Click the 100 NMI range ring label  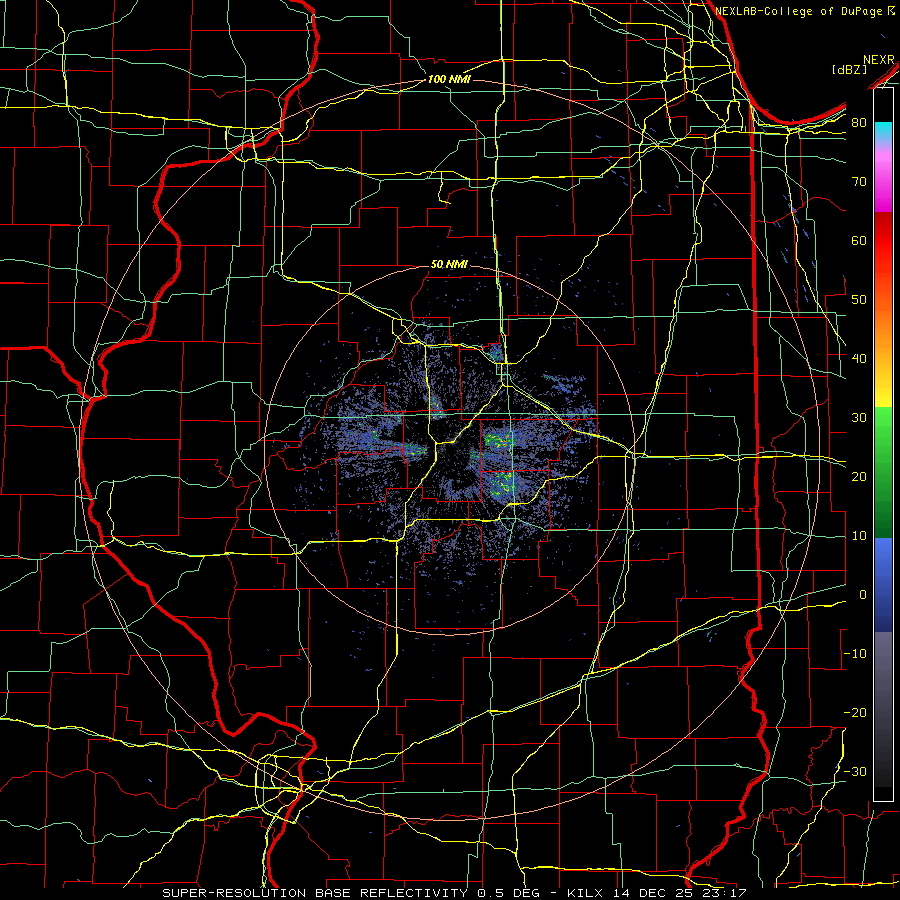[449, 79]
